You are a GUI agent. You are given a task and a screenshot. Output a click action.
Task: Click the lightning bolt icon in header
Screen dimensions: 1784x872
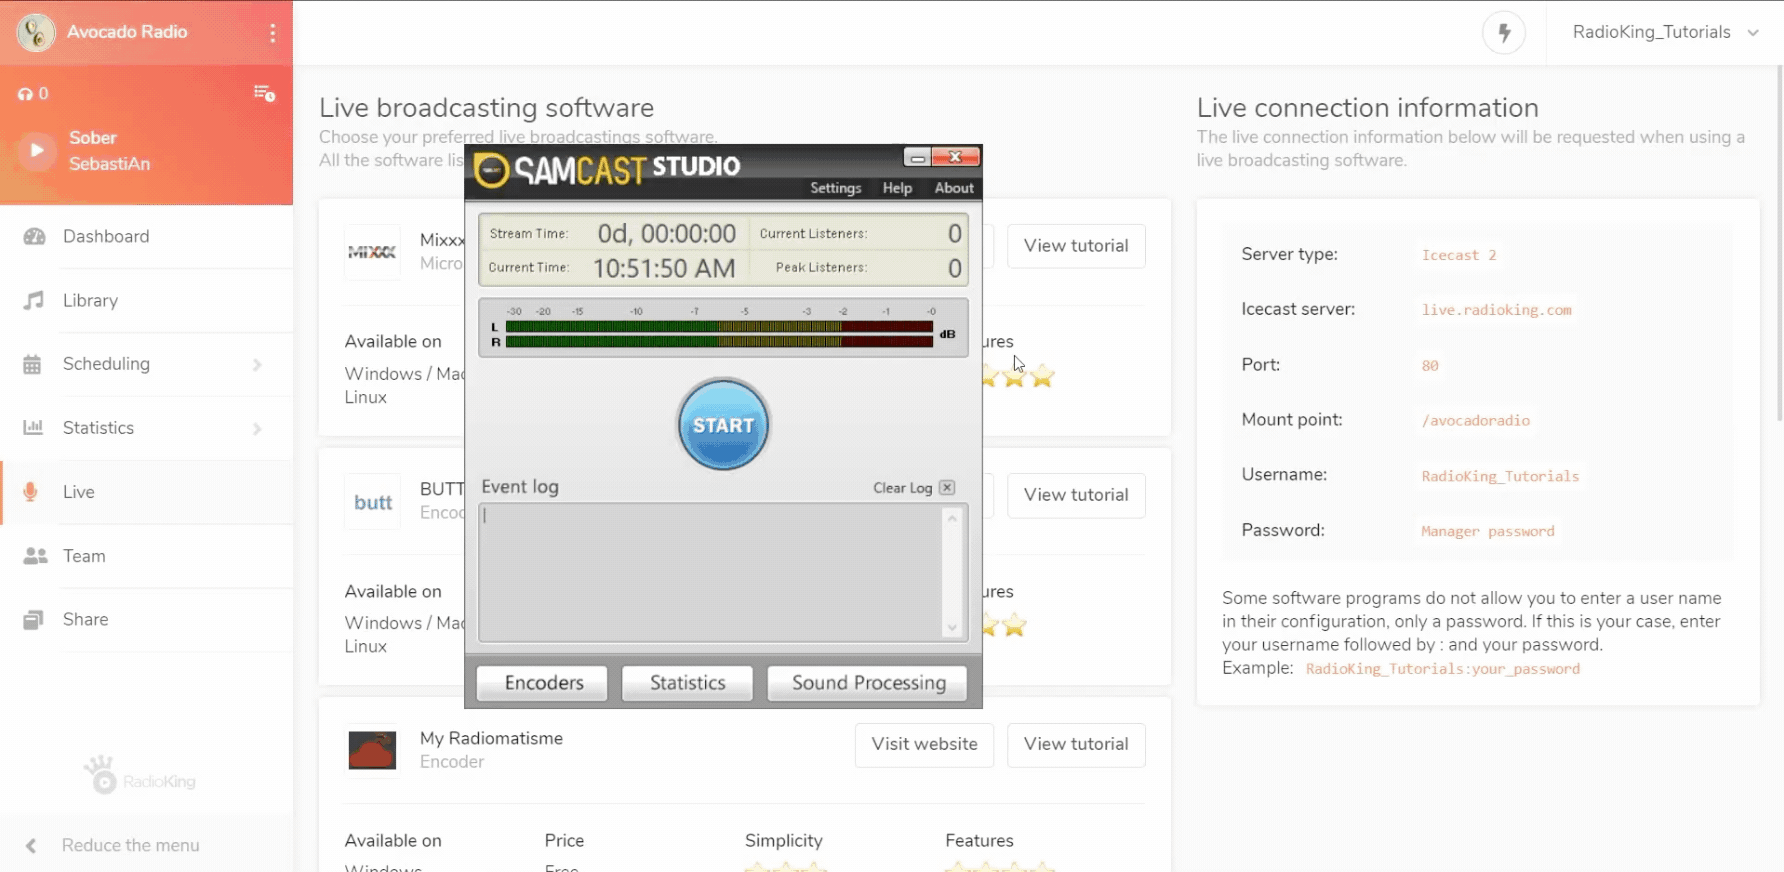(1503, 33)
